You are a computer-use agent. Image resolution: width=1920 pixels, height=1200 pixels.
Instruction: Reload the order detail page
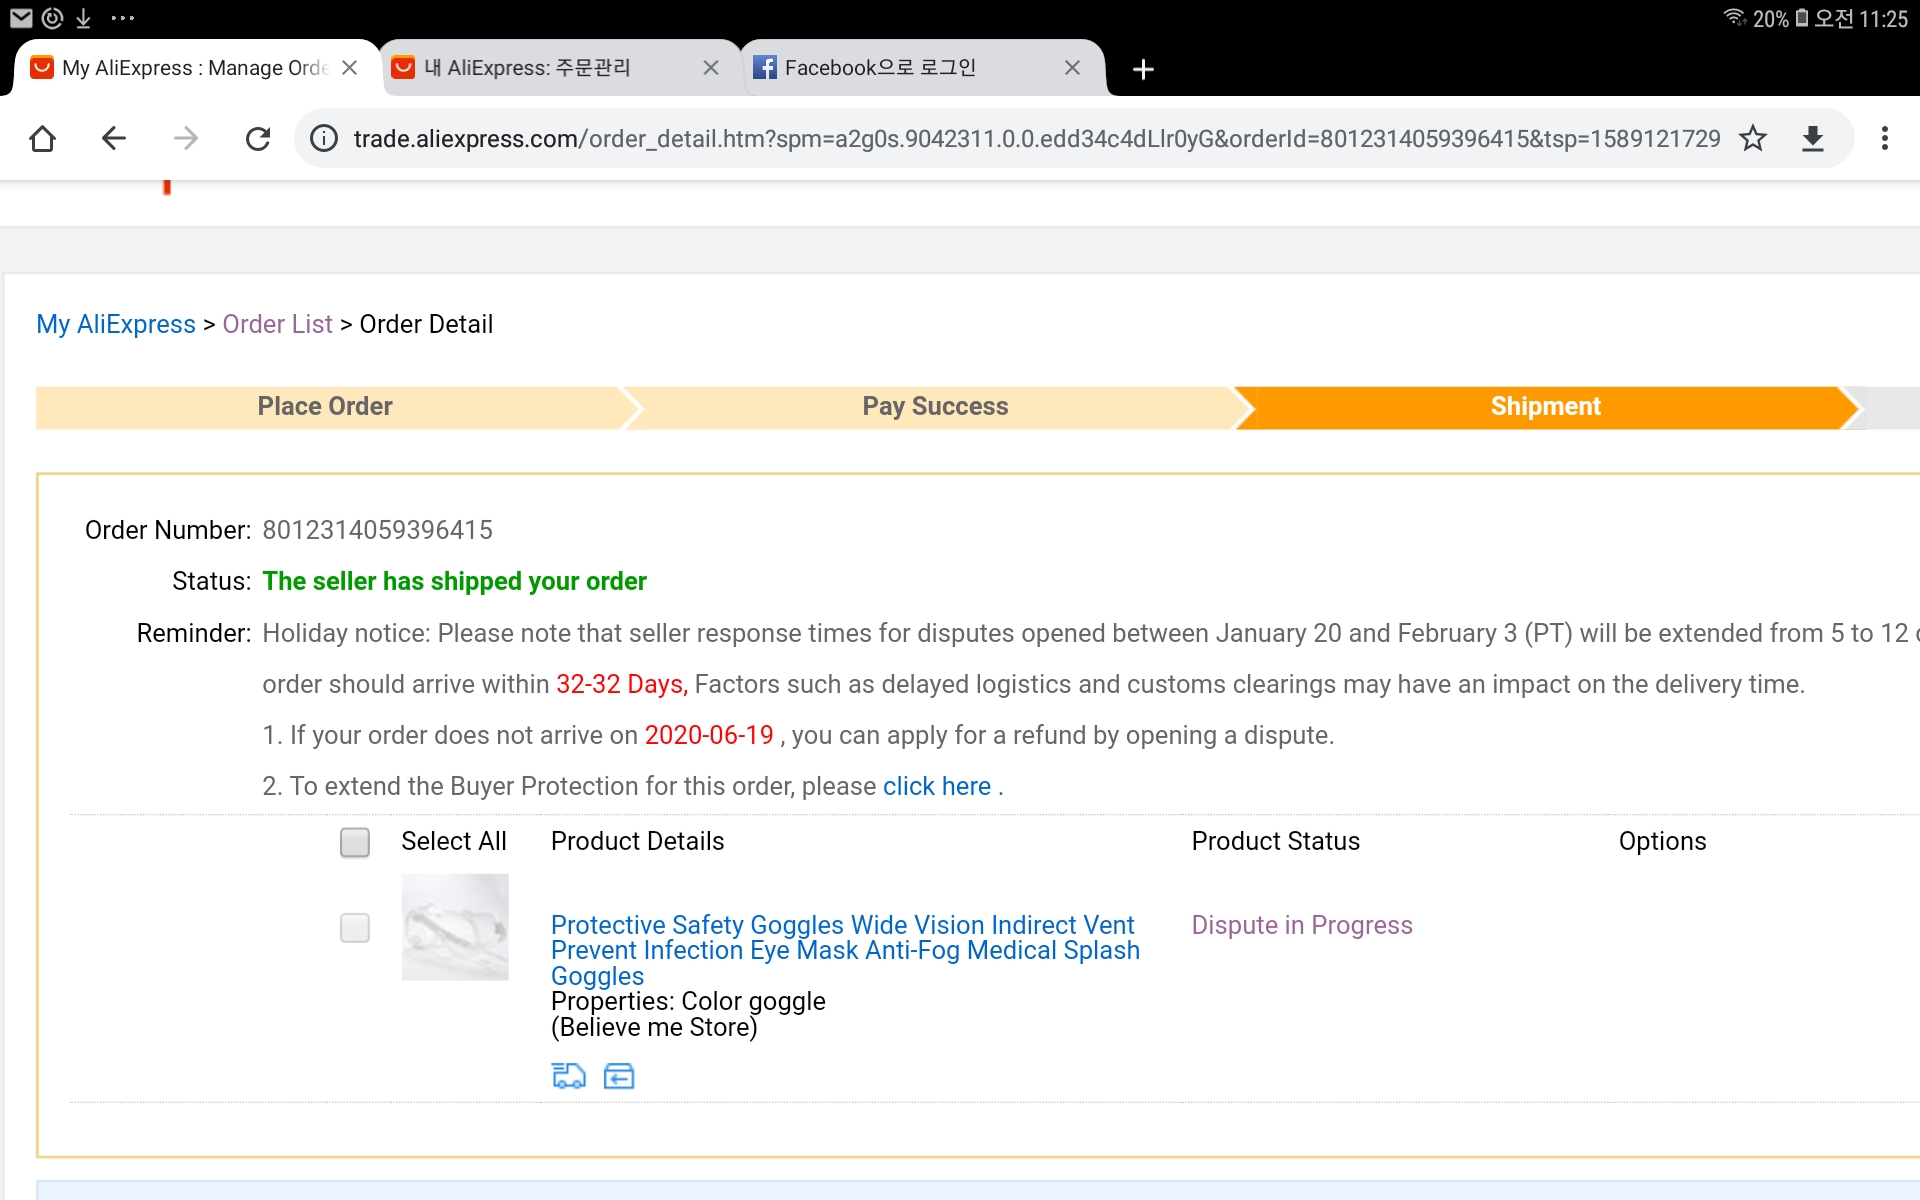[258, 138]
